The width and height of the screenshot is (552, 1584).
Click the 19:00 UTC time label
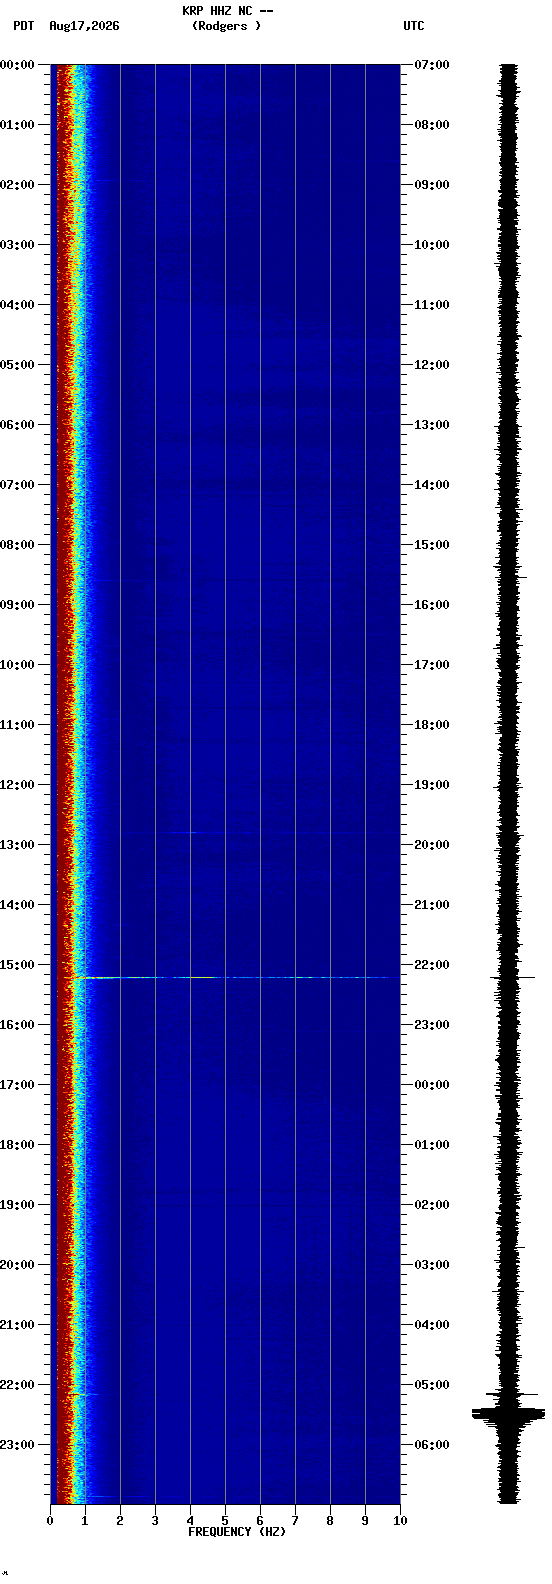point(432,785)
